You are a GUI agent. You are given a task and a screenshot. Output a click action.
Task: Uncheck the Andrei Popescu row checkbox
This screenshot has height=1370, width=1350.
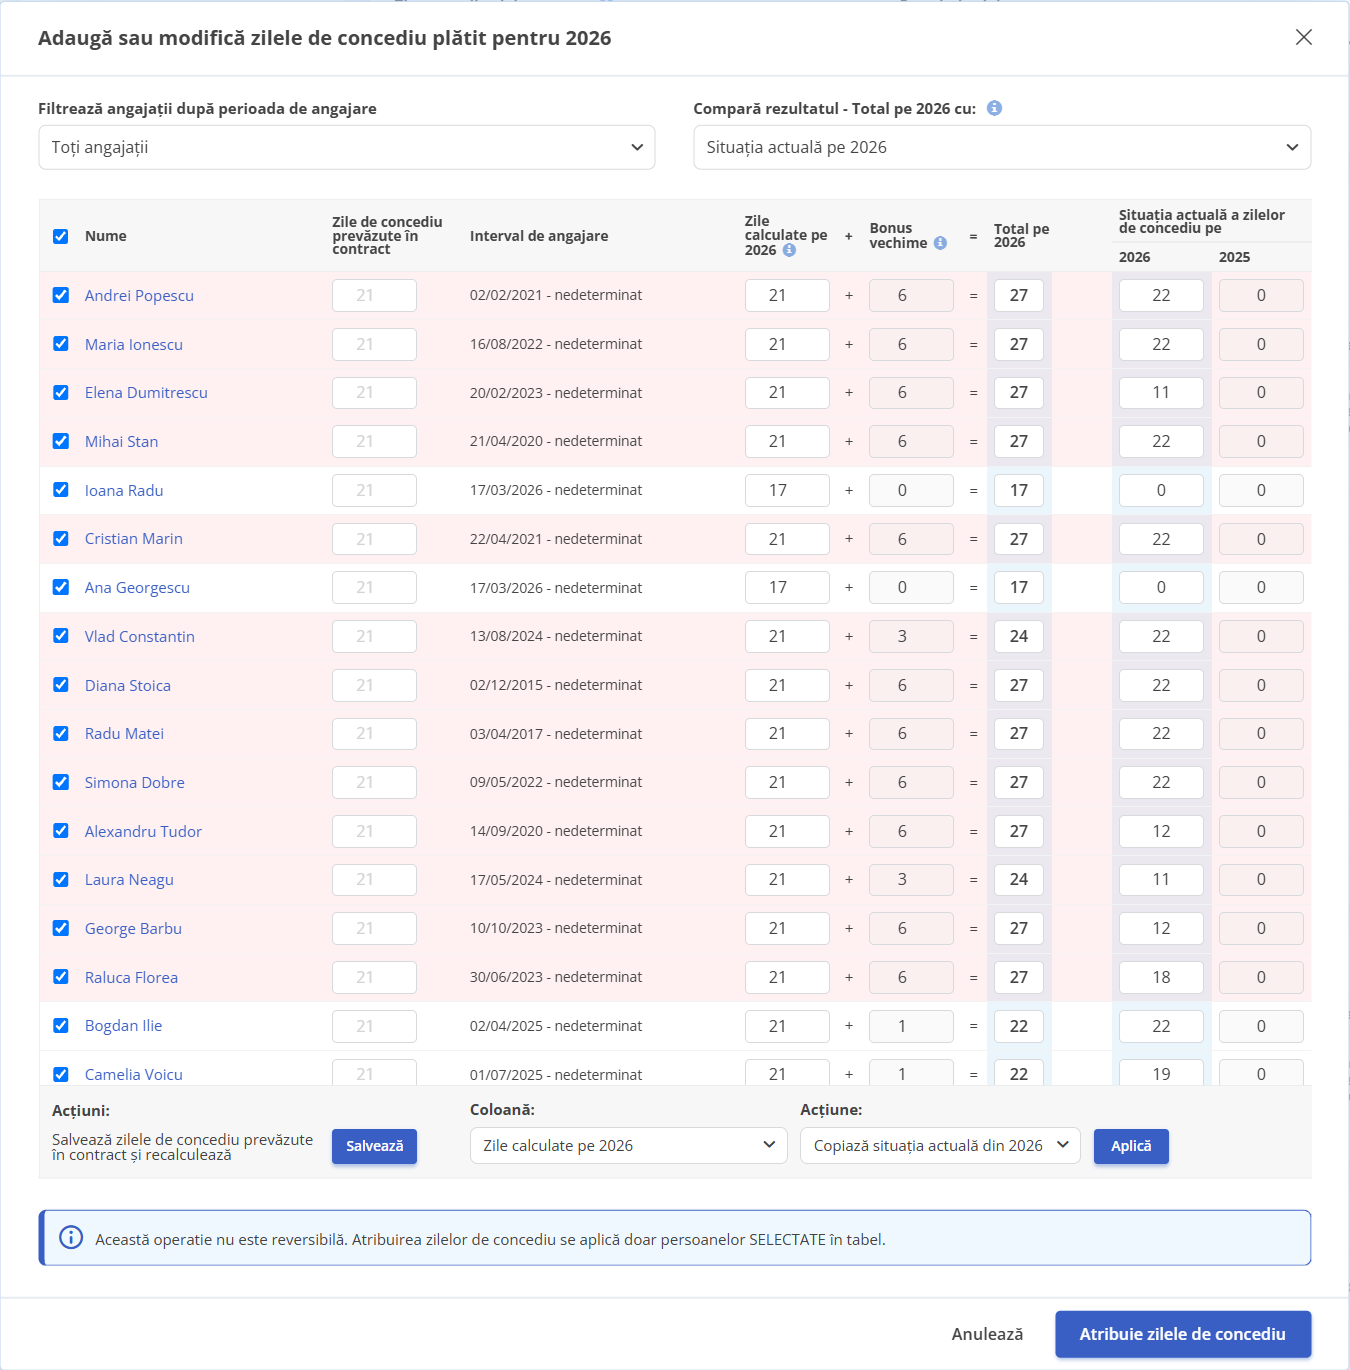(x=61, y=295)
